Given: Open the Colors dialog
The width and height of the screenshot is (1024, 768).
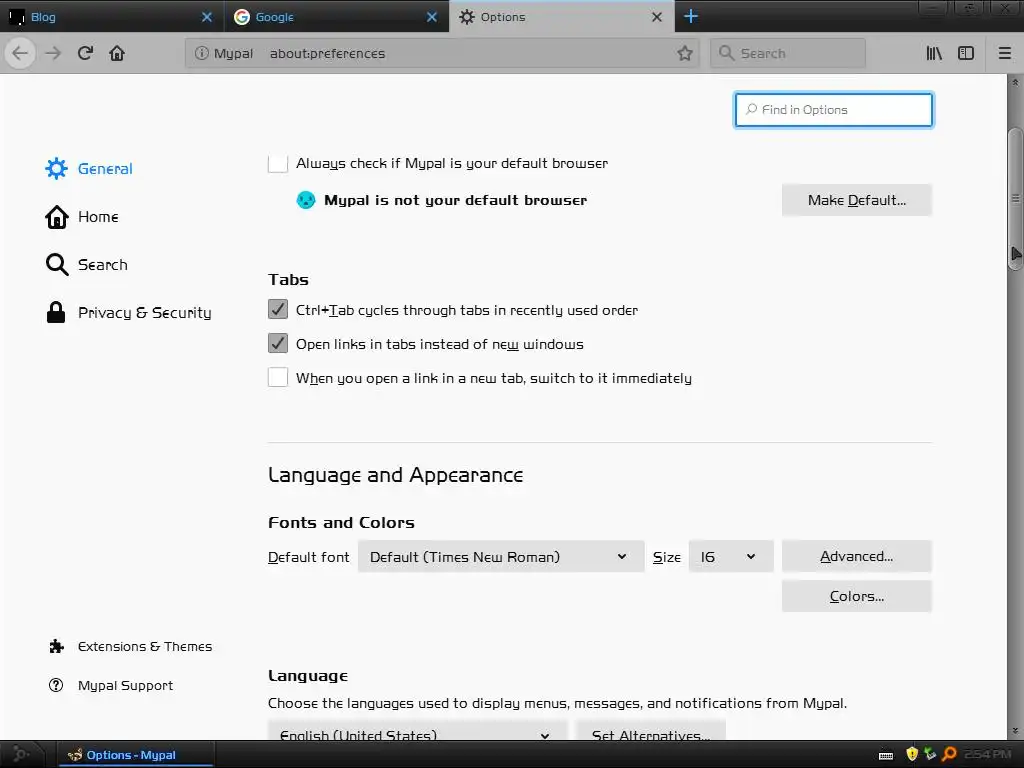Looking at the screenshot, I should [x=857, y=596].
